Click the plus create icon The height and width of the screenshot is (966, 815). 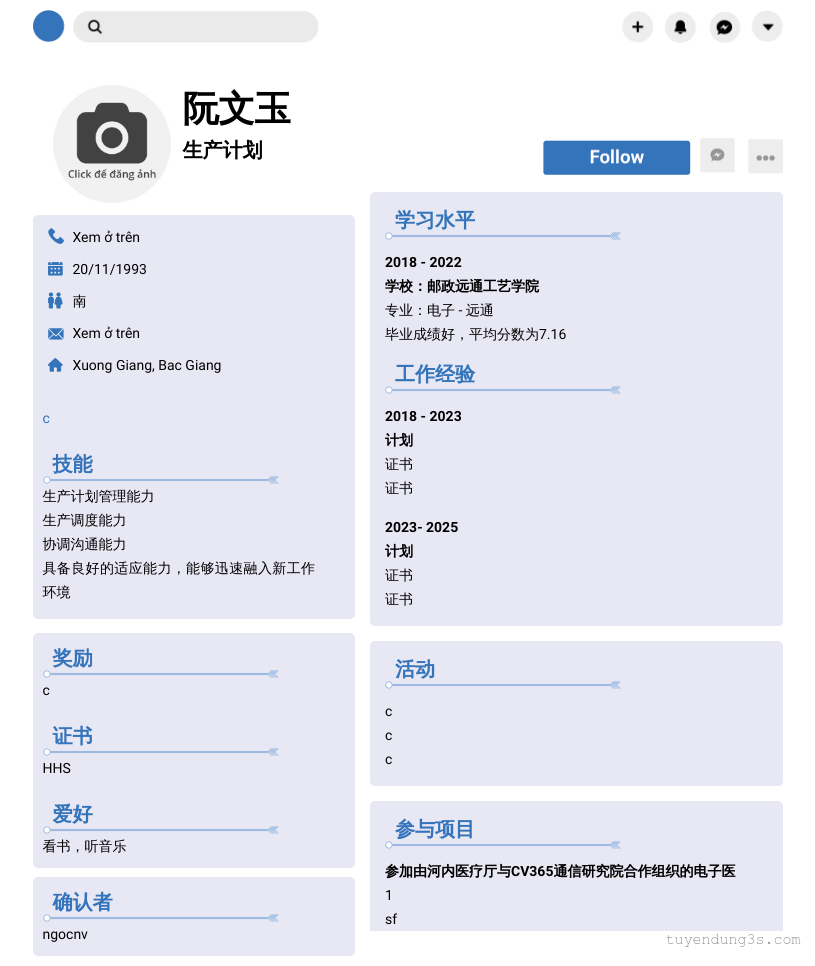click(637, 26)
